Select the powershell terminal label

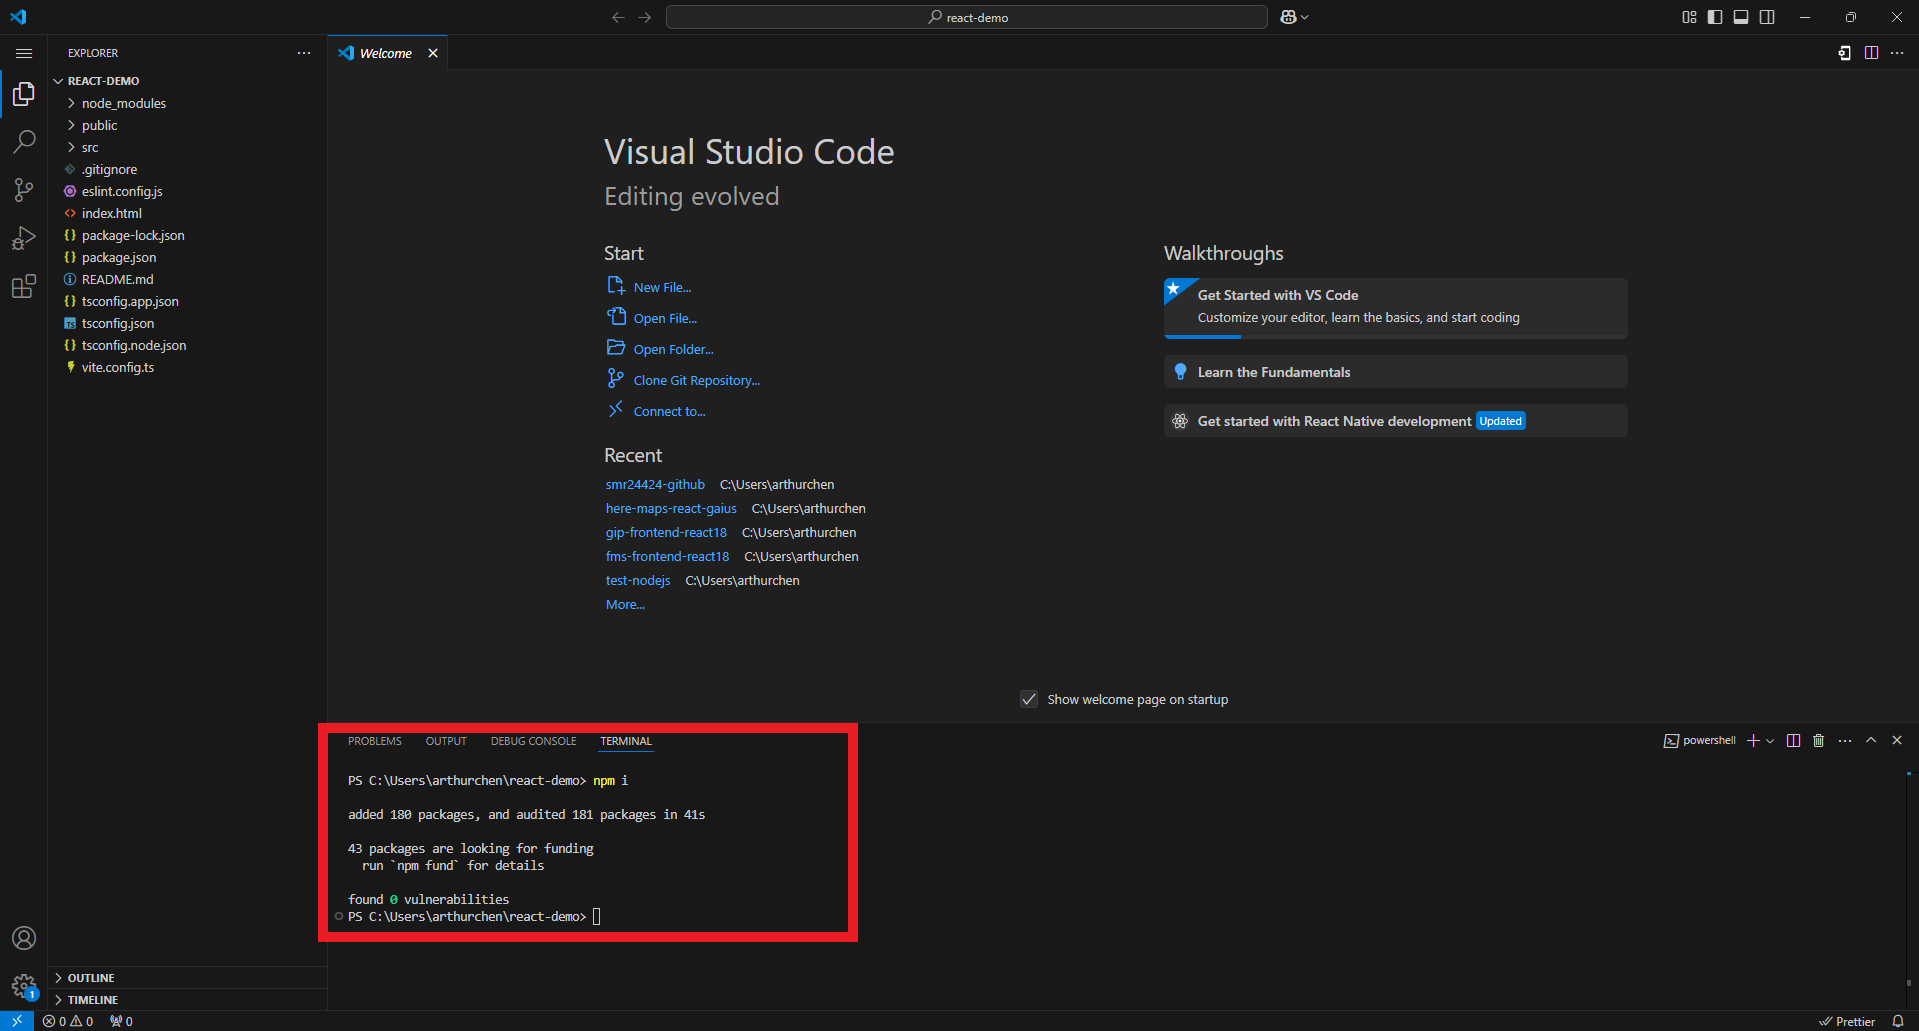(1700, 741)
